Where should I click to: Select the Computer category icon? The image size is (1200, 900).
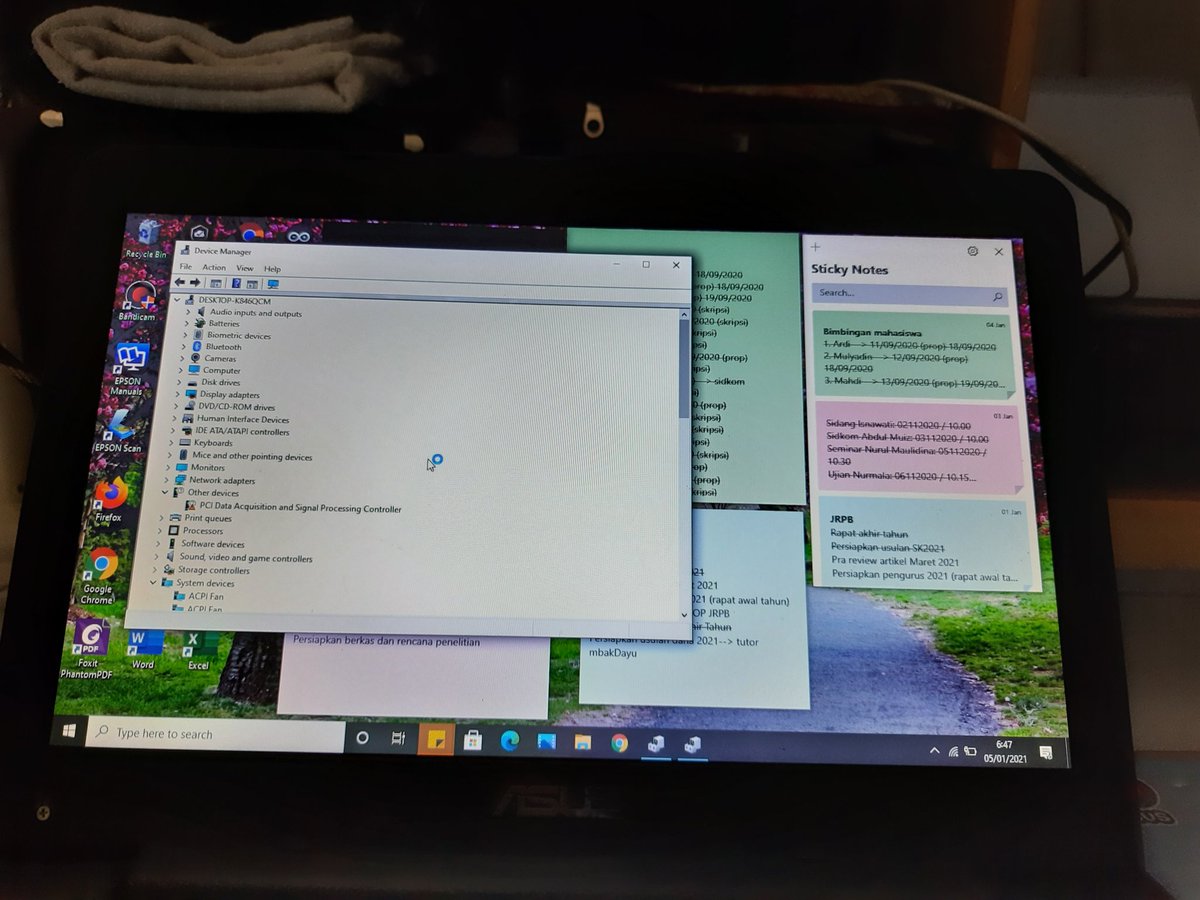pos(194,370)
